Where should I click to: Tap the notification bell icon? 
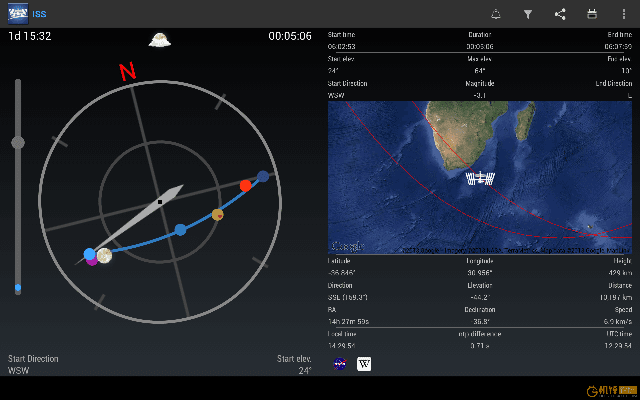pyautogui.click(x=496, y=14)
